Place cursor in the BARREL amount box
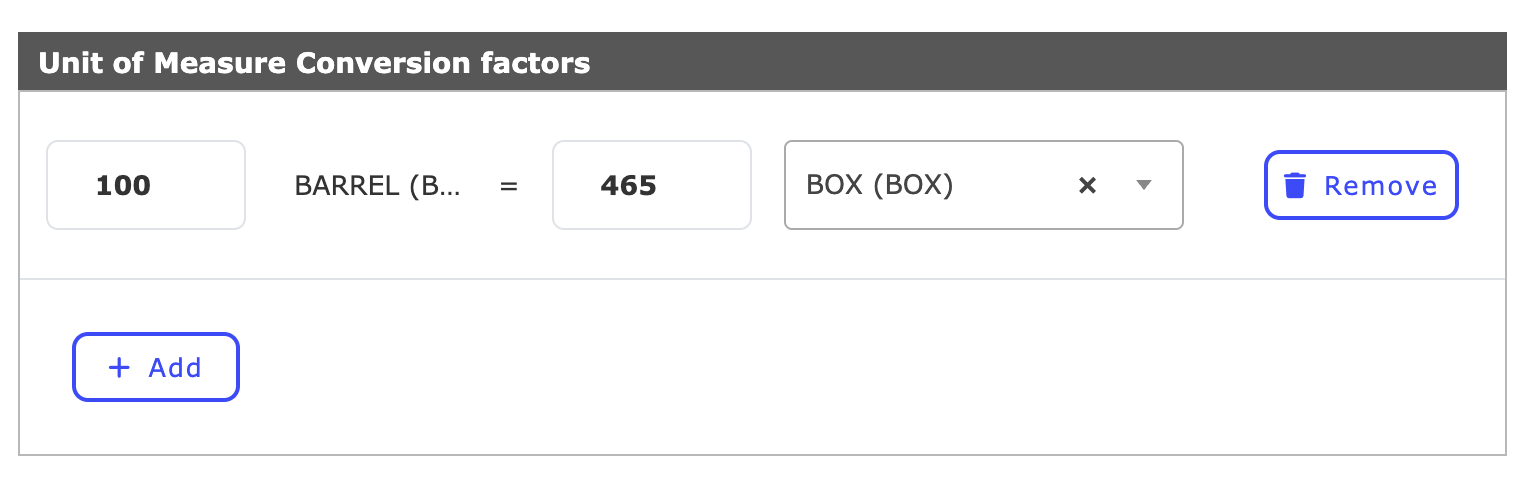 (x=146, y=185)
